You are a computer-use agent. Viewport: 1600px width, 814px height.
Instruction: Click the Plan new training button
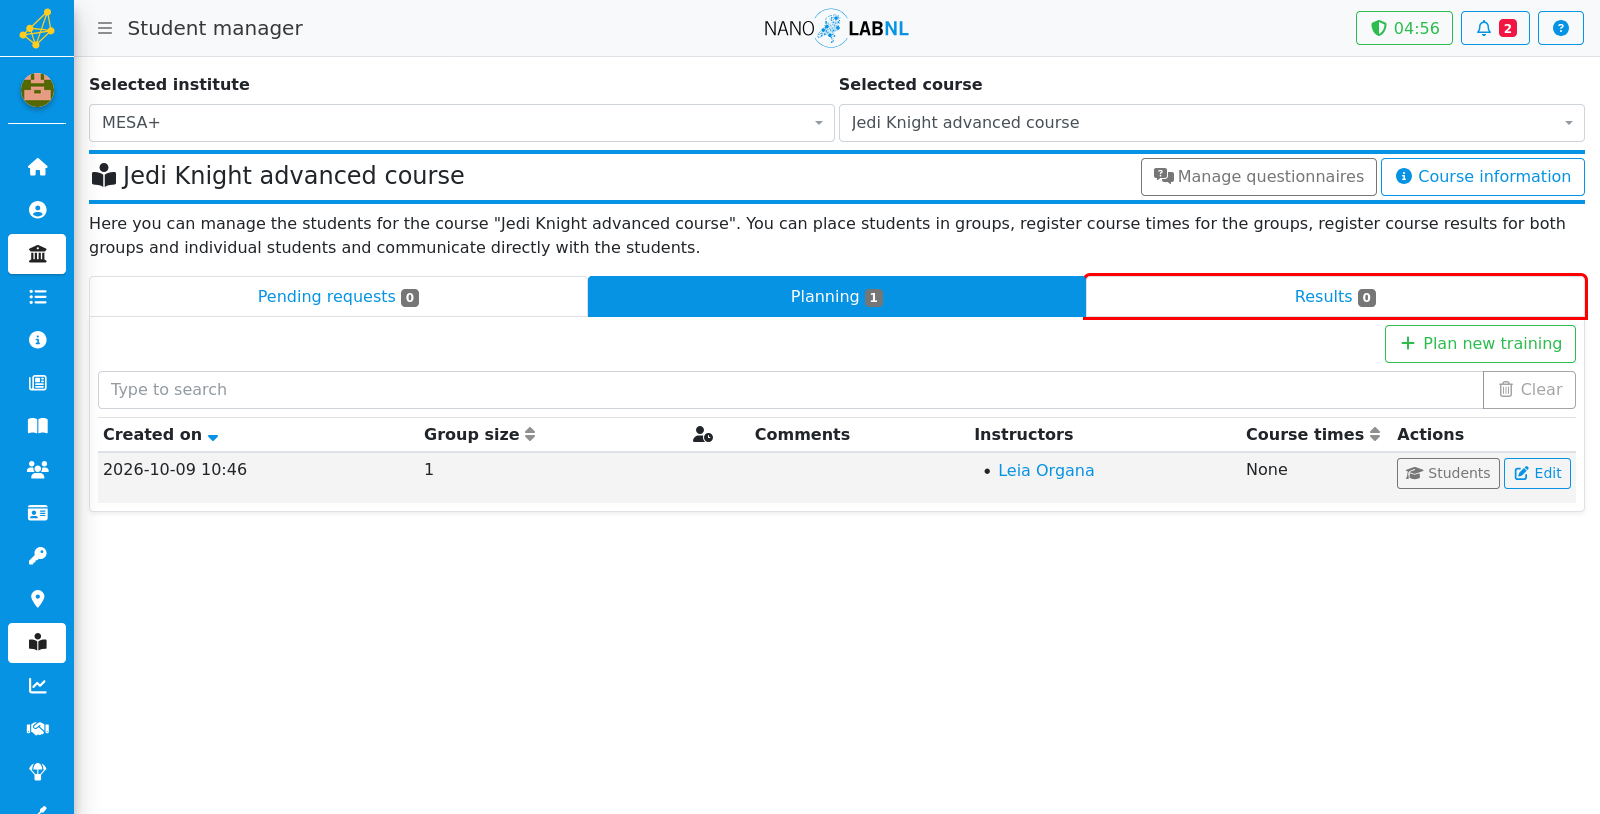click(1480, 344)
